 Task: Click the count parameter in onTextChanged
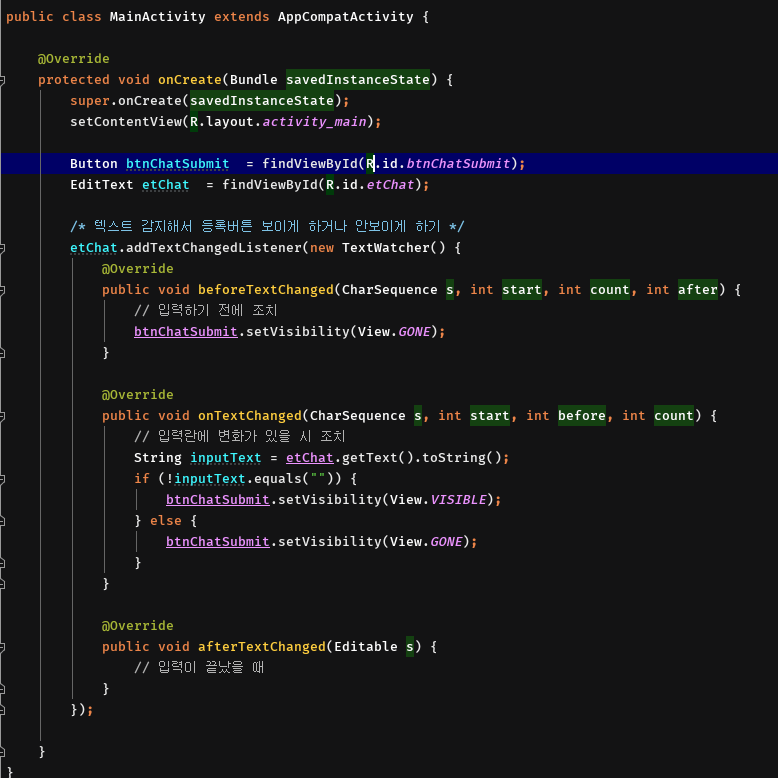click(x=674, y=416)
